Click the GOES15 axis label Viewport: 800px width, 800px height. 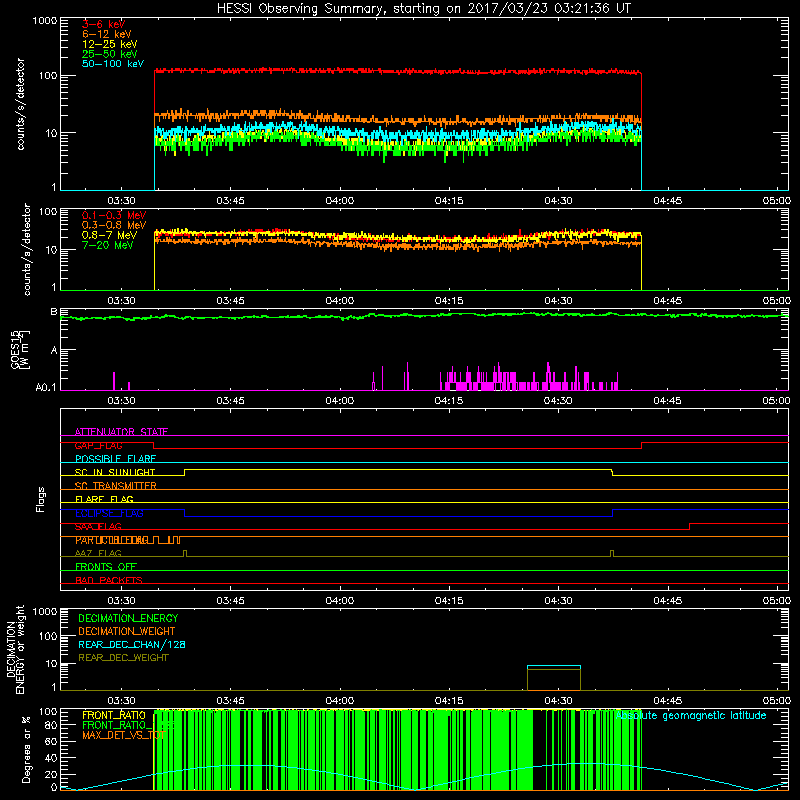click(x=19, y=349)
